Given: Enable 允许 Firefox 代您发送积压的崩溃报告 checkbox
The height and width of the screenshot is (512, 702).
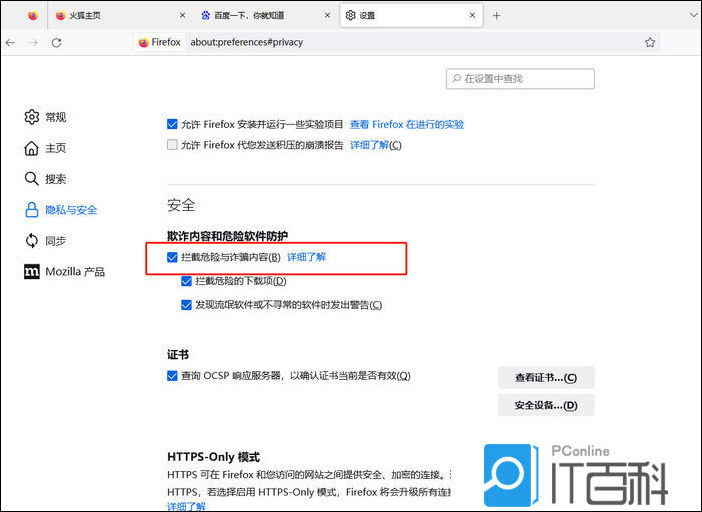Looking at the screenshot, I should click(172, 145).
